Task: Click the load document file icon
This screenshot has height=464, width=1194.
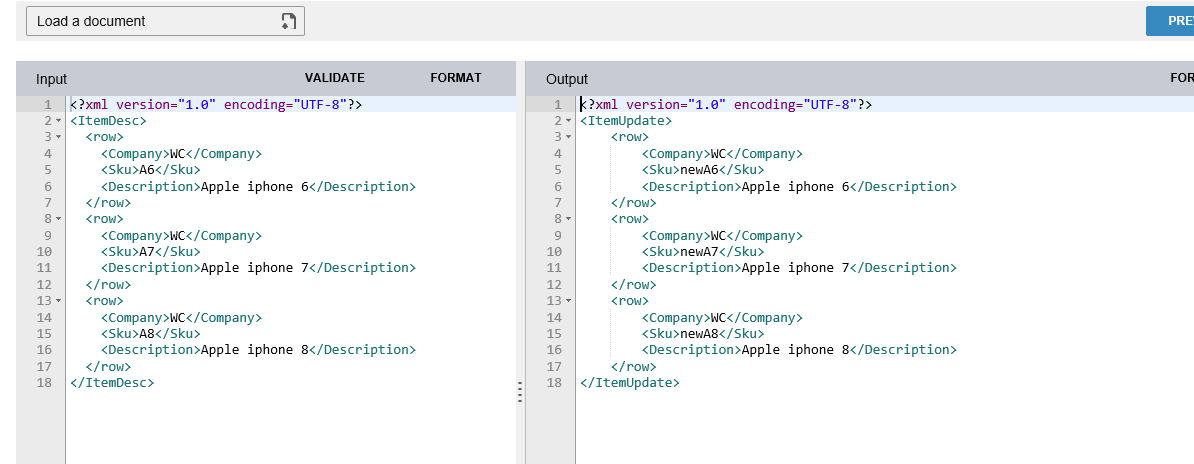Action: pyautogui.click(x=288, y=21)
